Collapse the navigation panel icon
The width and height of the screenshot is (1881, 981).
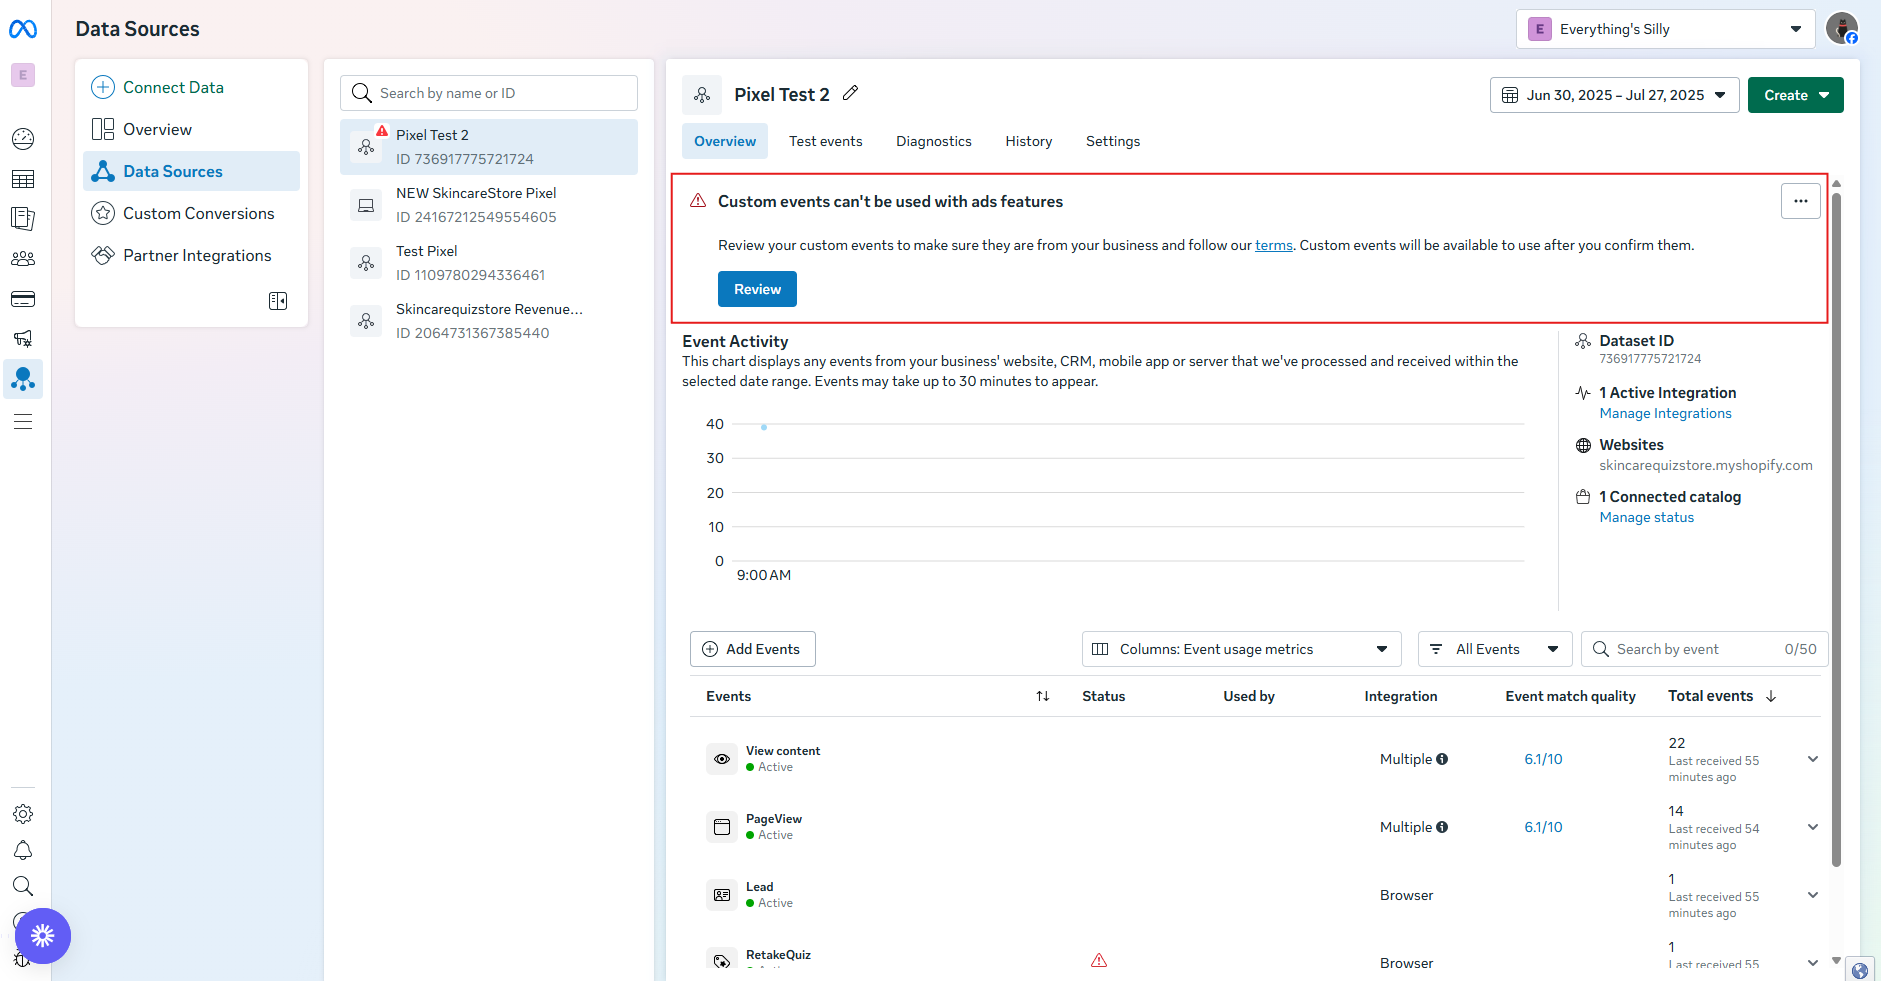tap(278, 301)
